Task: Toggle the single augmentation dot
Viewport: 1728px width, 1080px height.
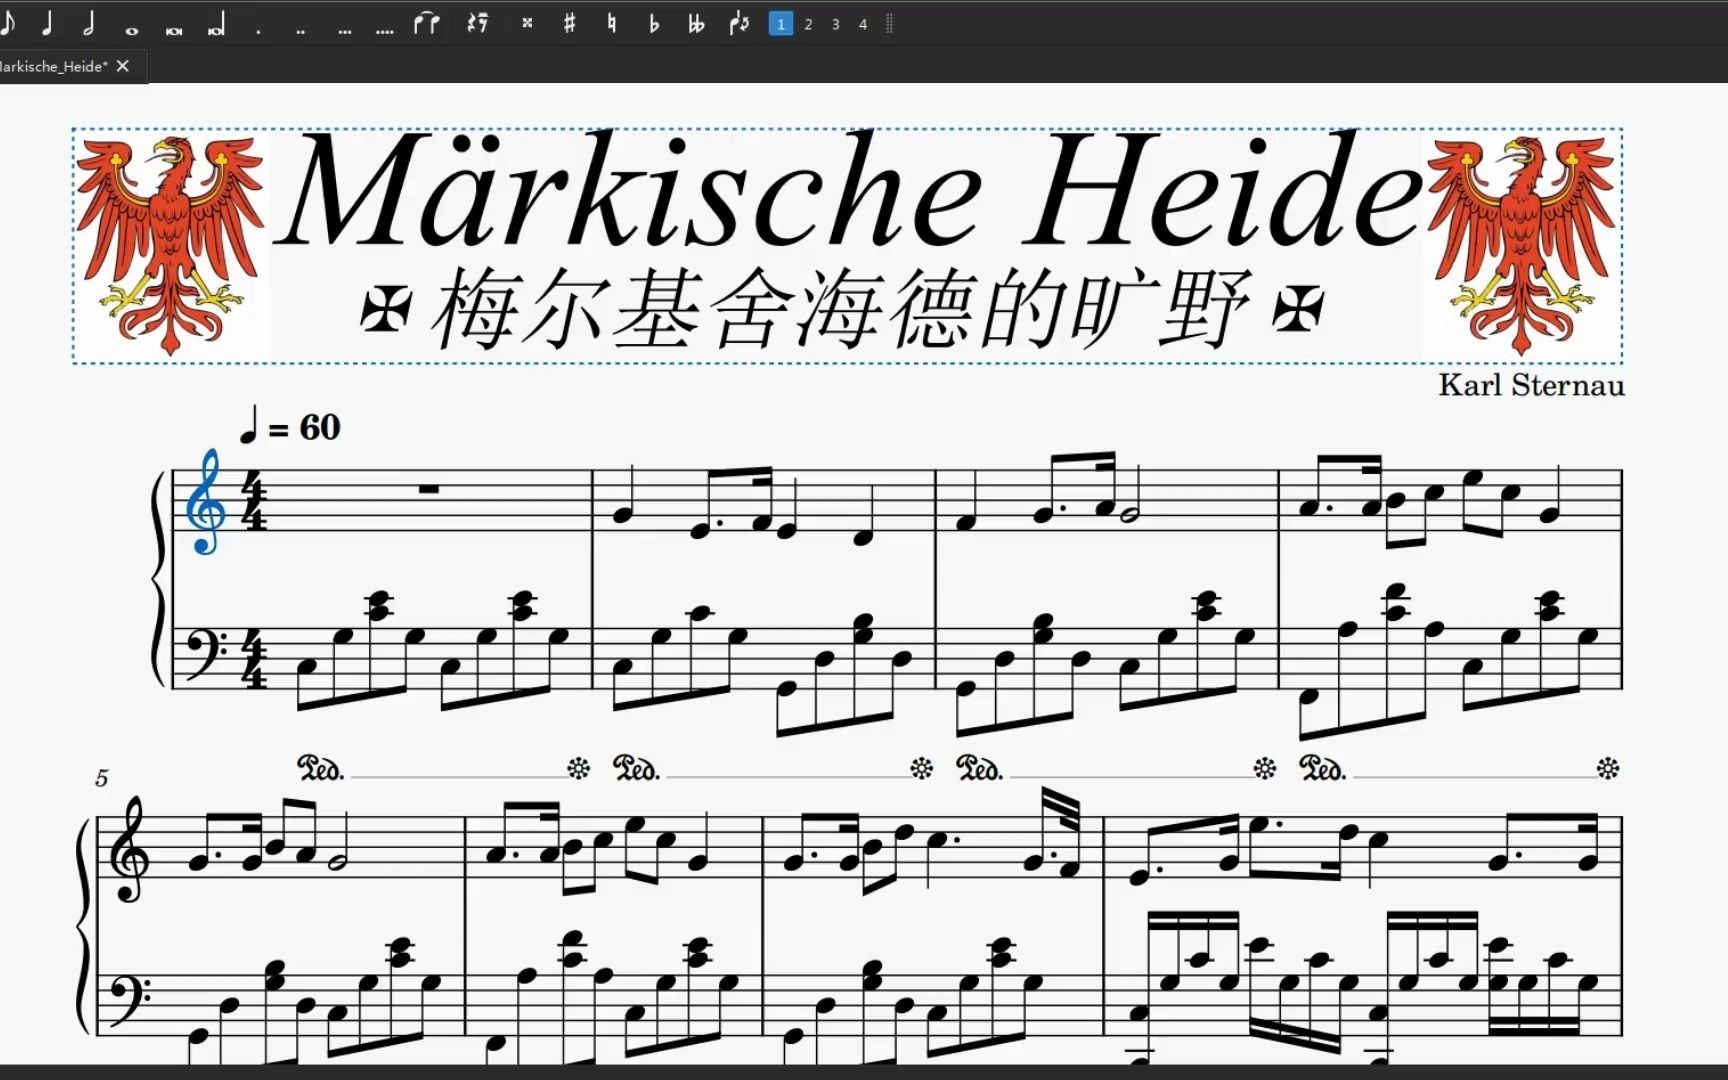Action: coord(258,32)
